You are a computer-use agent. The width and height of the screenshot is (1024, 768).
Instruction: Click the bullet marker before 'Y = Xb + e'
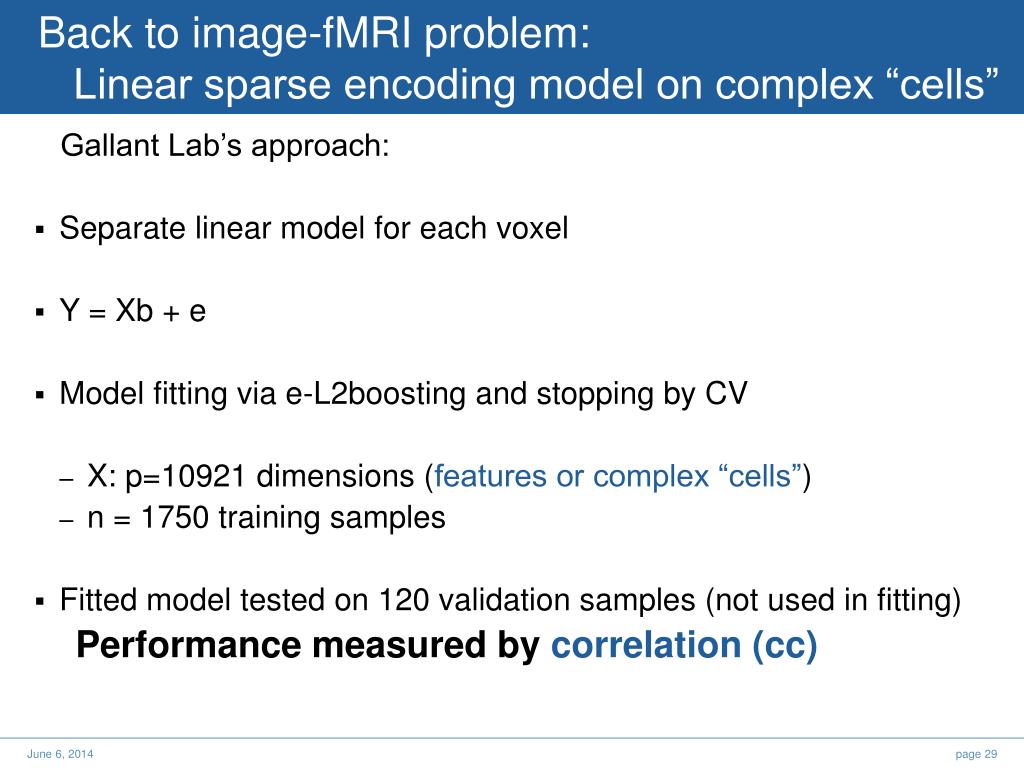point(40,312)
